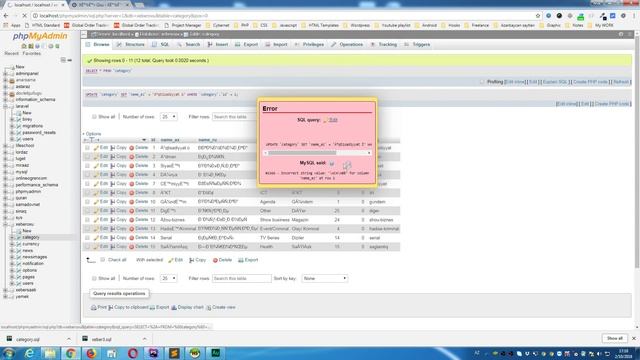The width and height of the screenshot is (640, 360).
Task: Copy row with id 14
Action: [x=118, y=238]
